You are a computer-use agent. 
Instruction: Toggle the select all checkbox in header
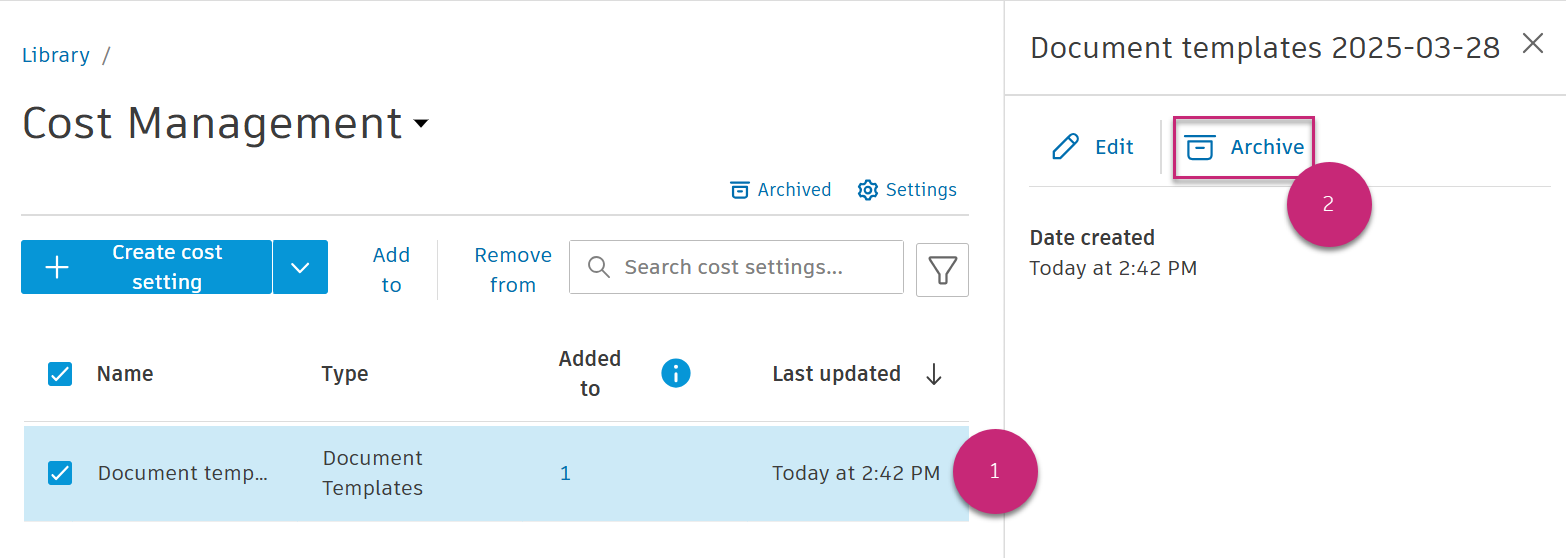[60, 374]
